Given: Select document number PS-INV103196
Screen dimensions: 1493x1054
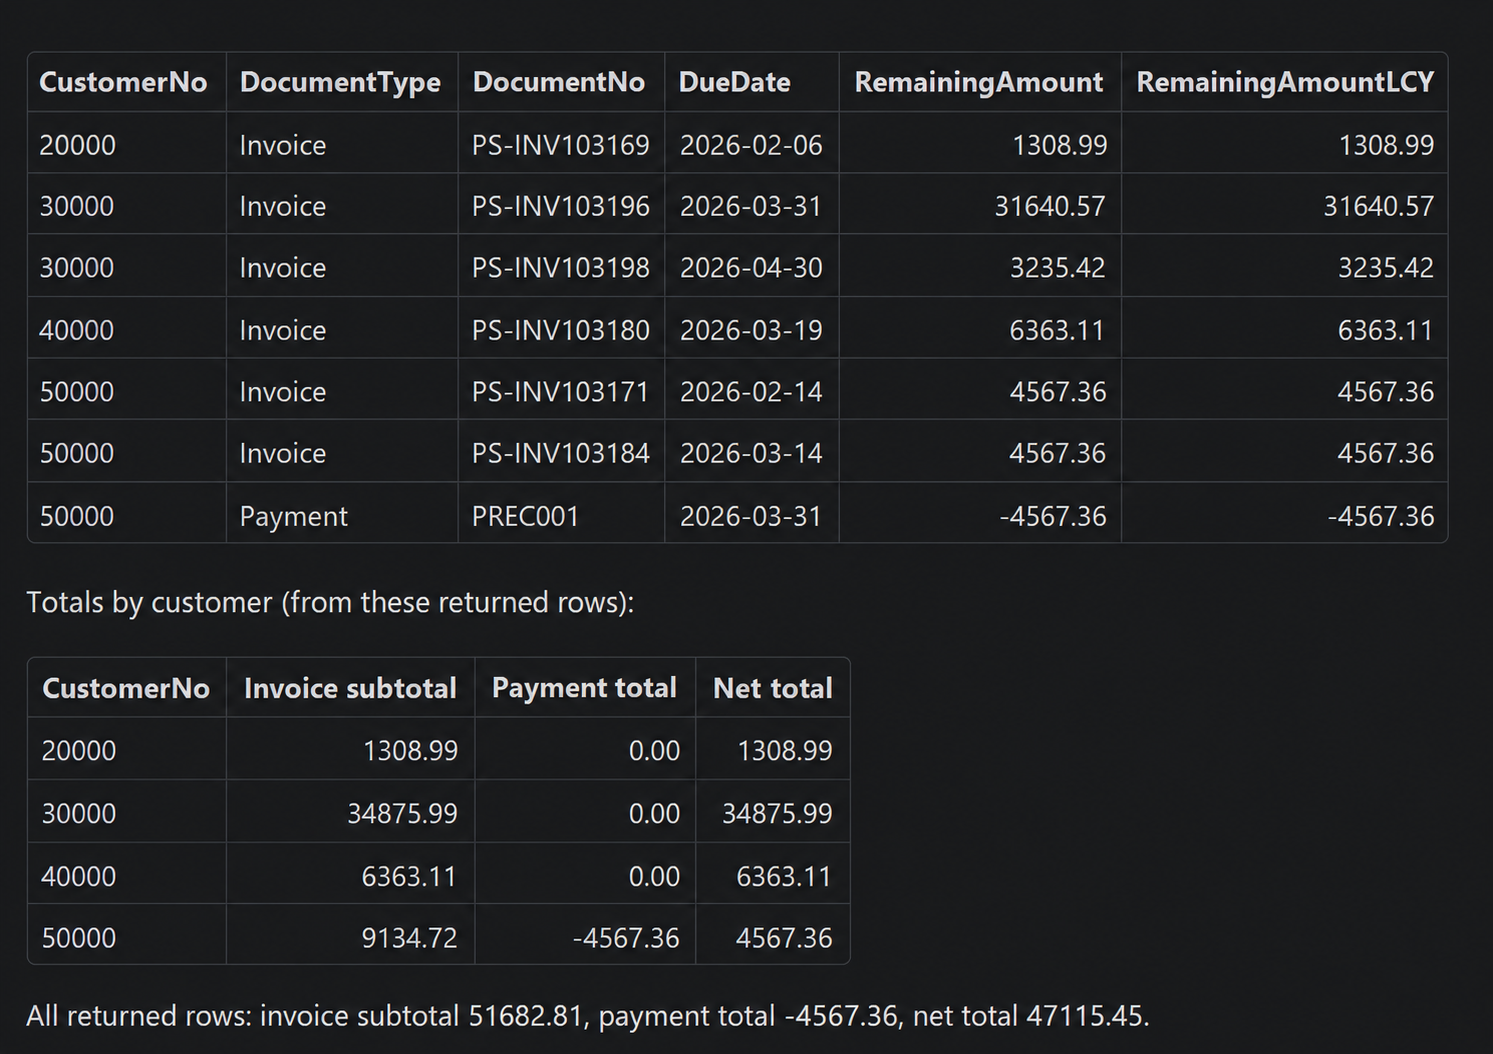Looking at the screenshot, I should tap(560, 206).
